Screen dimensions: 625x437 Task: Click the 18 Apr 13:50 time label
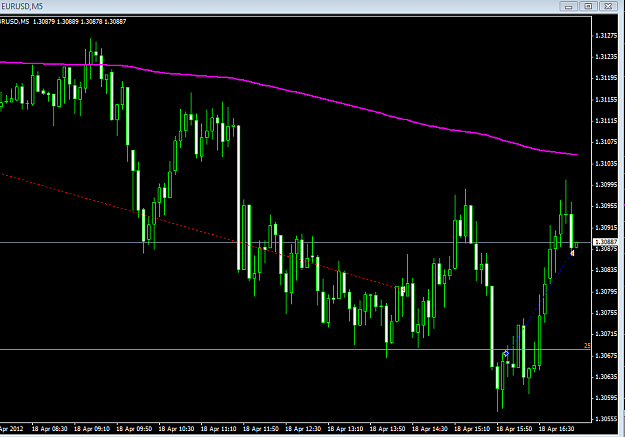[387, 429]
